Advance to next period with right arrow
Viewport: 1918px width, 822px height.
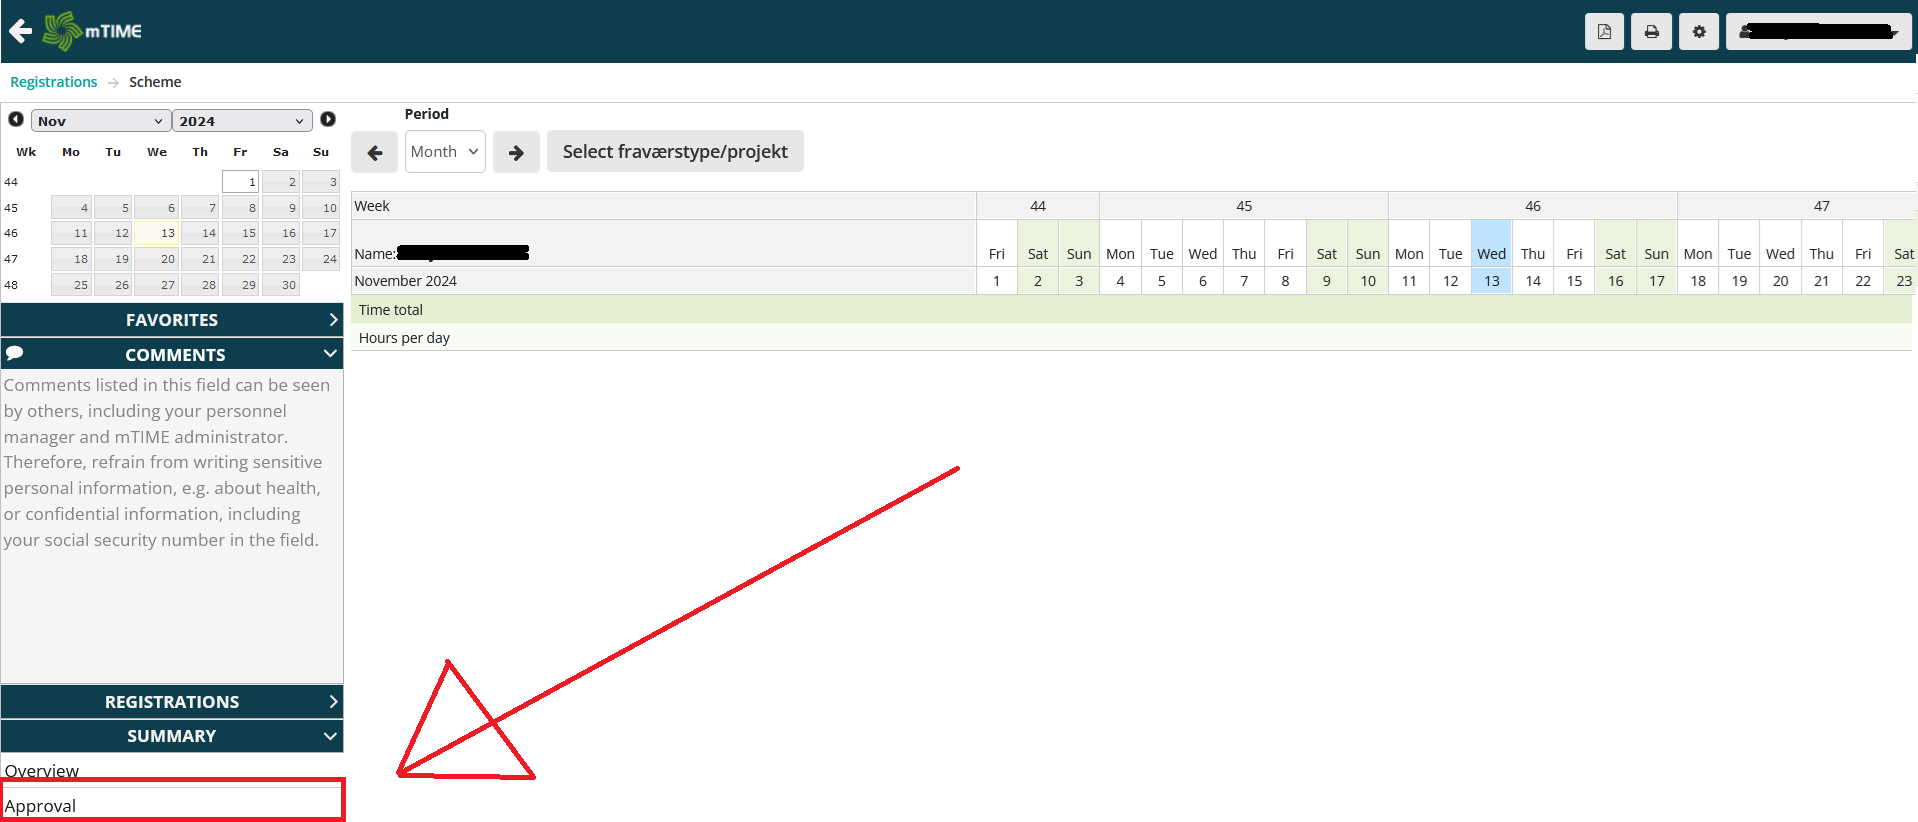[516, 152]
